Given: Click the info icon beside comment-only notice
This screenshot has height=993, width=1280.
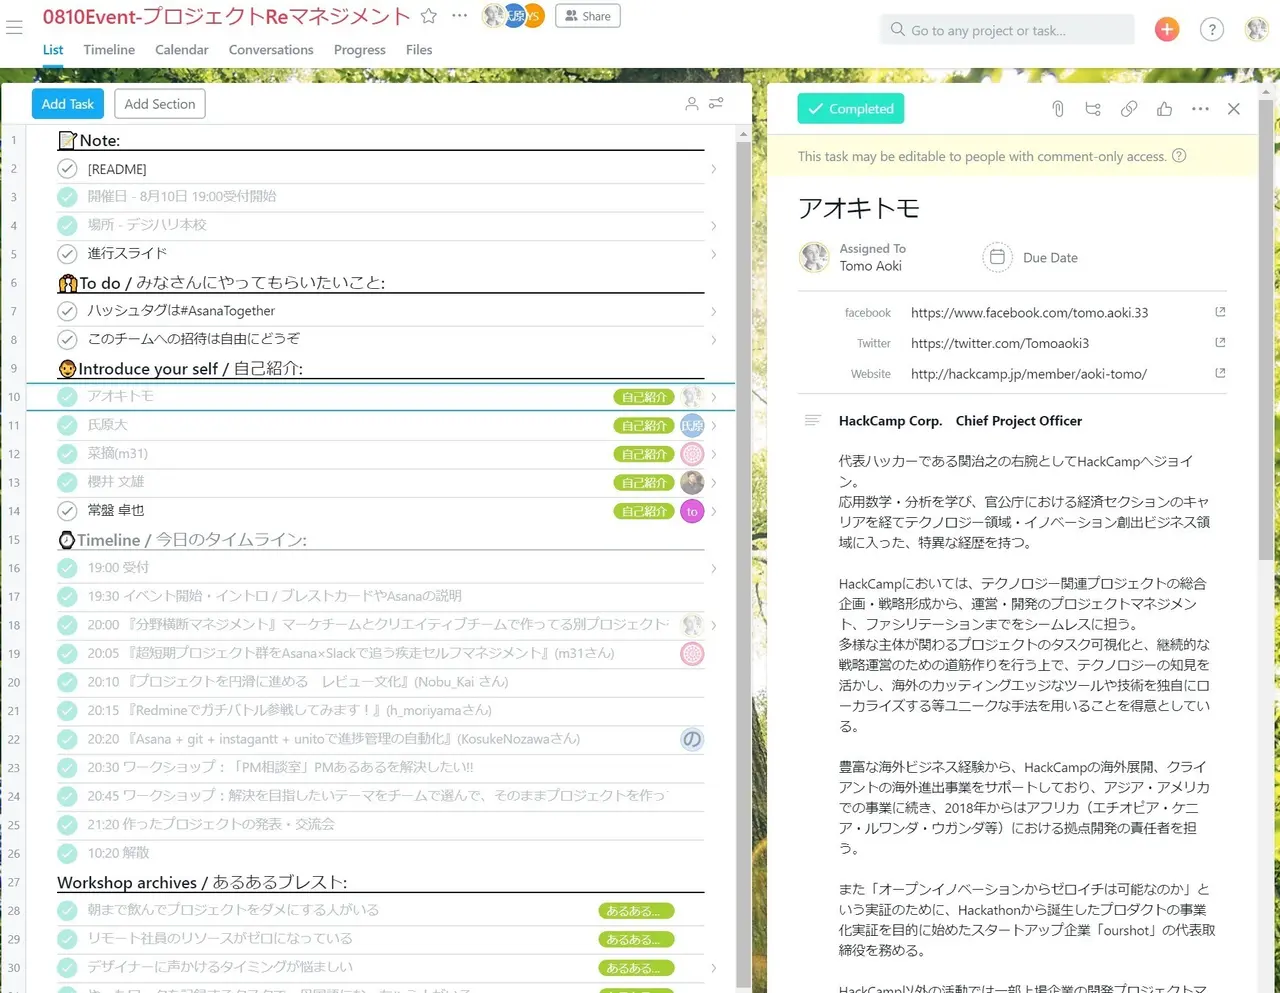Looking at the screenshot, I should click(1179, 156).
